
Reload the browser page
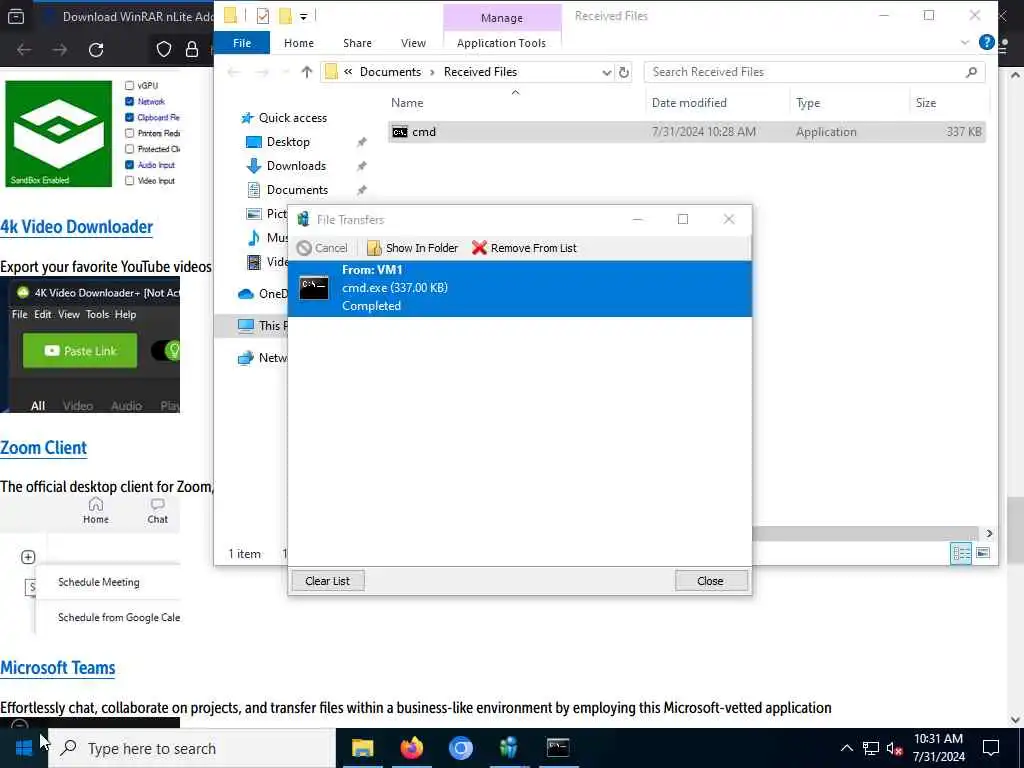pyautogui.click(x=96, y=50)
